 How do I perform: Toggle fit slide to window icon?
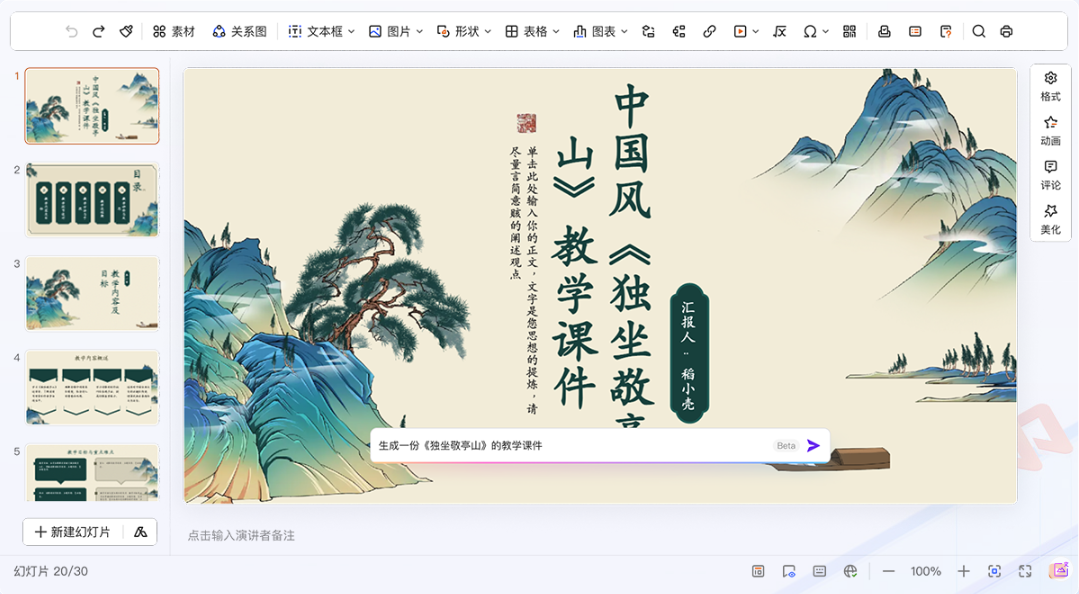(x=994, y=571)
